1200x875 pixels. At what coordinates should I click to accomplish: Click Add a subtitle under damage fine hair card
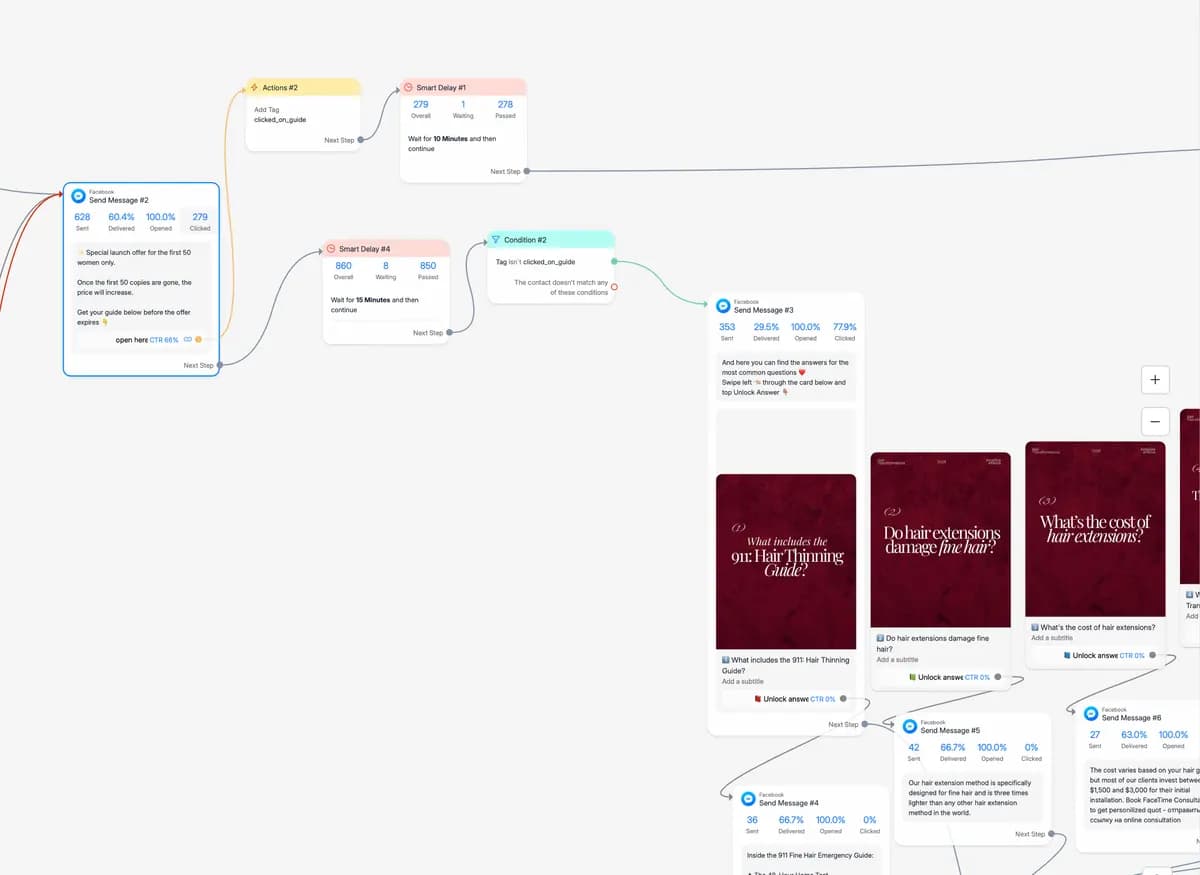[897, 660]
